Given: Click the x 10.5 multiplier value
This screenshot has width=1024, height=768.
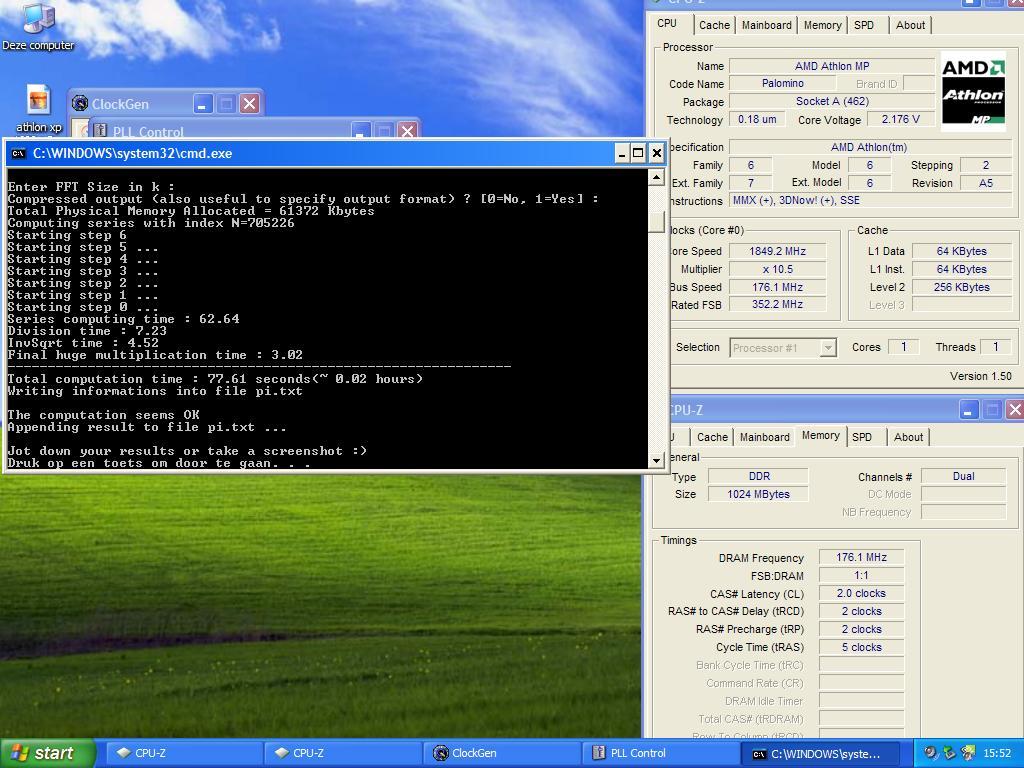Looking at the screenshot, I should click(777, 269).
